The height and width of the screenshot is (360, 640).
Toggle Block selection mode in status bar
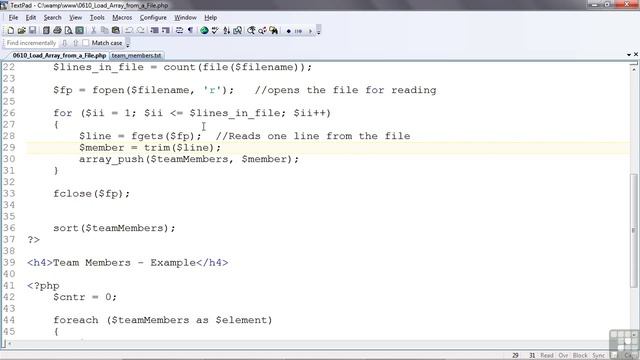[x=580, y=356]
